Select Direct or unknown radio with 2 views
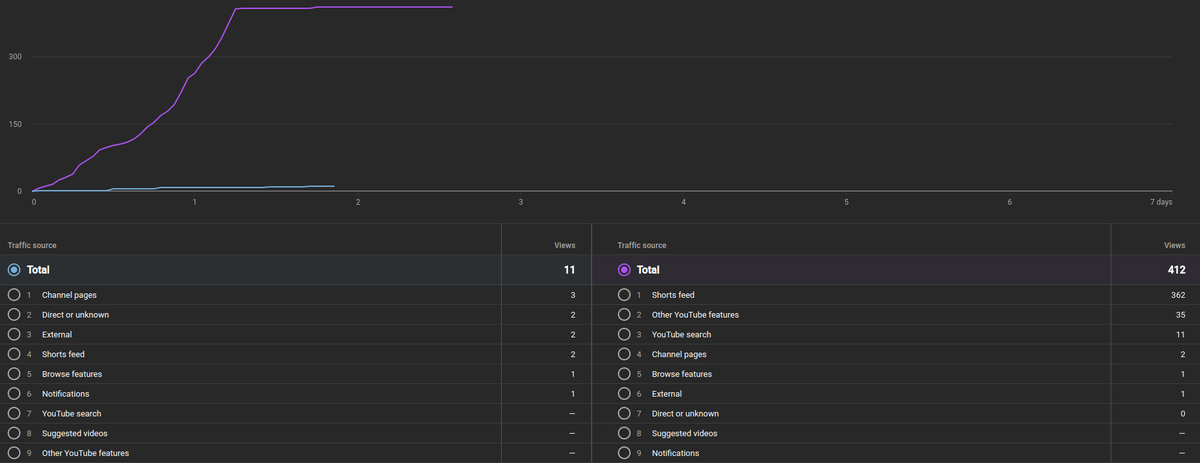 [x=14, y=315]
